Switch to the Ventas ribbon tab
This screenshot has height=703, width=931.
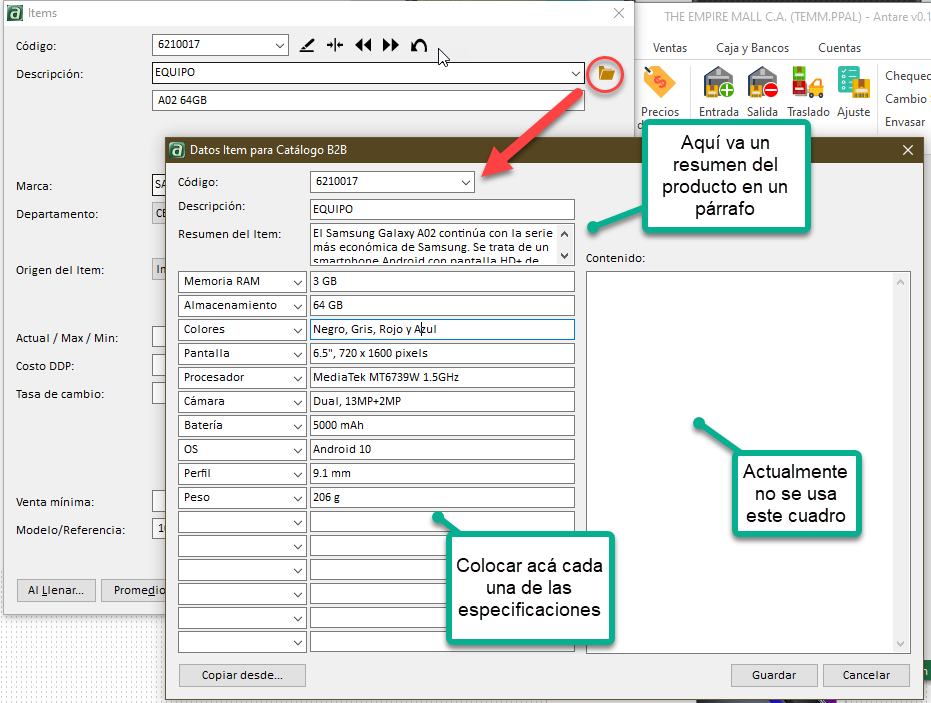[669, 48]
